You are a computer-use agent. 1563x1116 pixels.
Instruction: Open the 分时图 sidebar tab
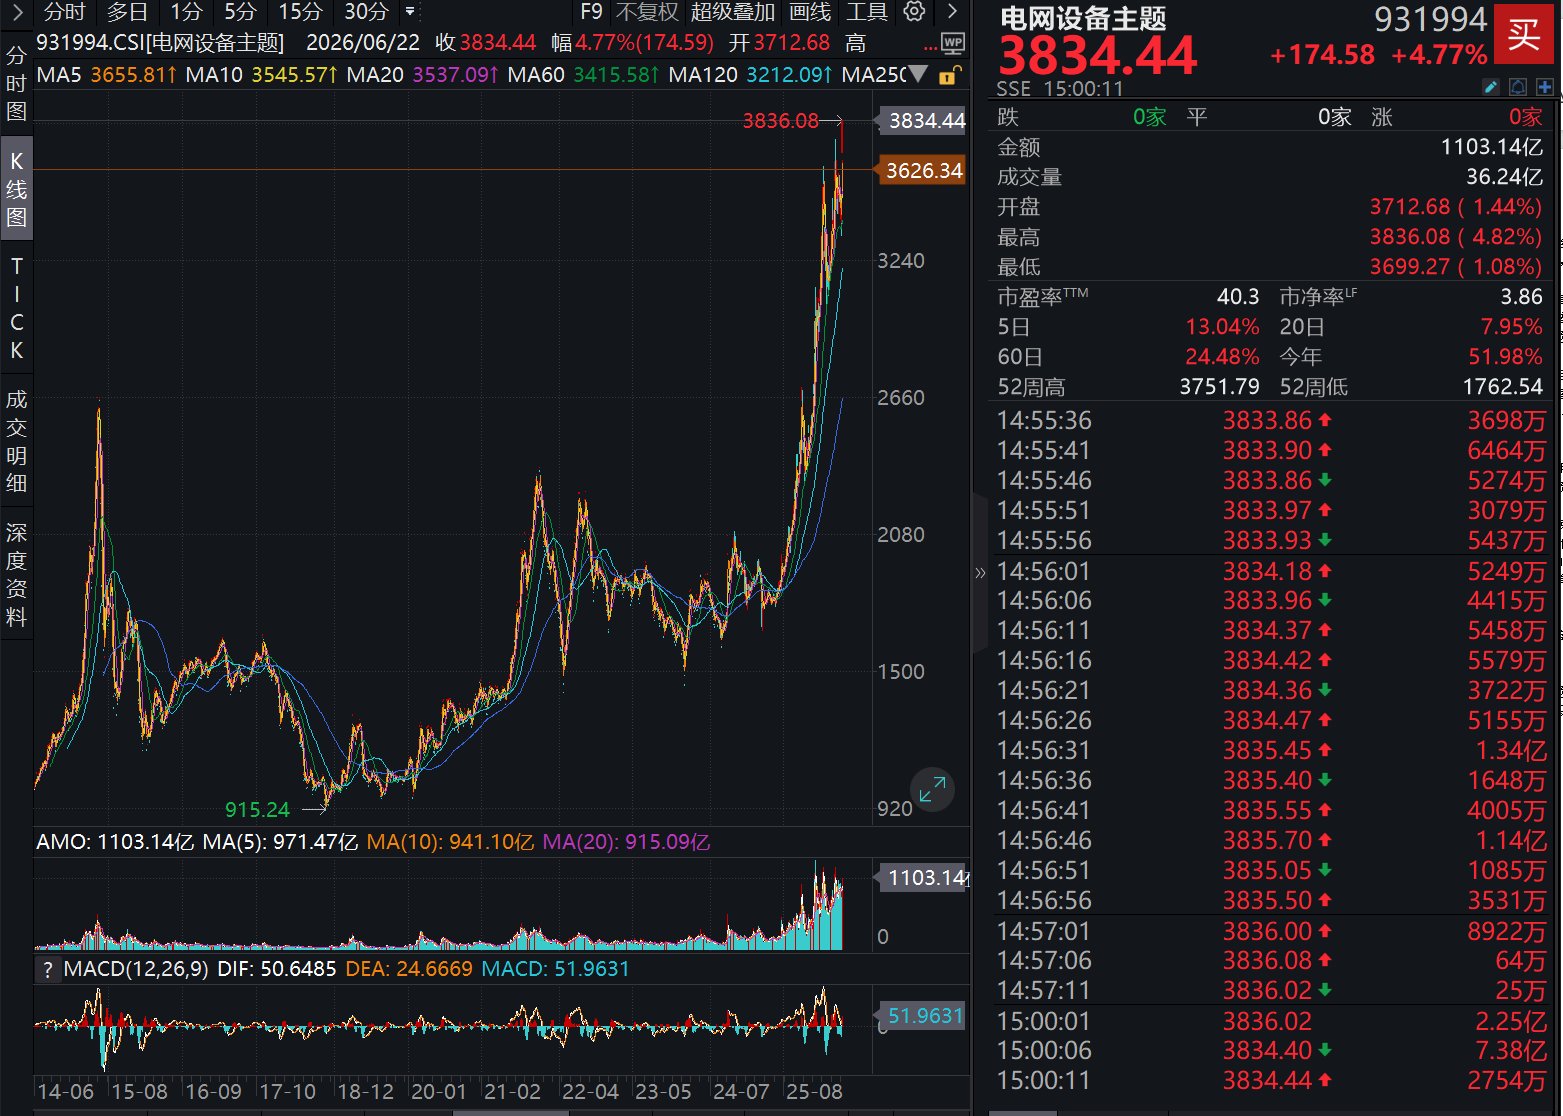pyautogui.click(x=17, y=83)
